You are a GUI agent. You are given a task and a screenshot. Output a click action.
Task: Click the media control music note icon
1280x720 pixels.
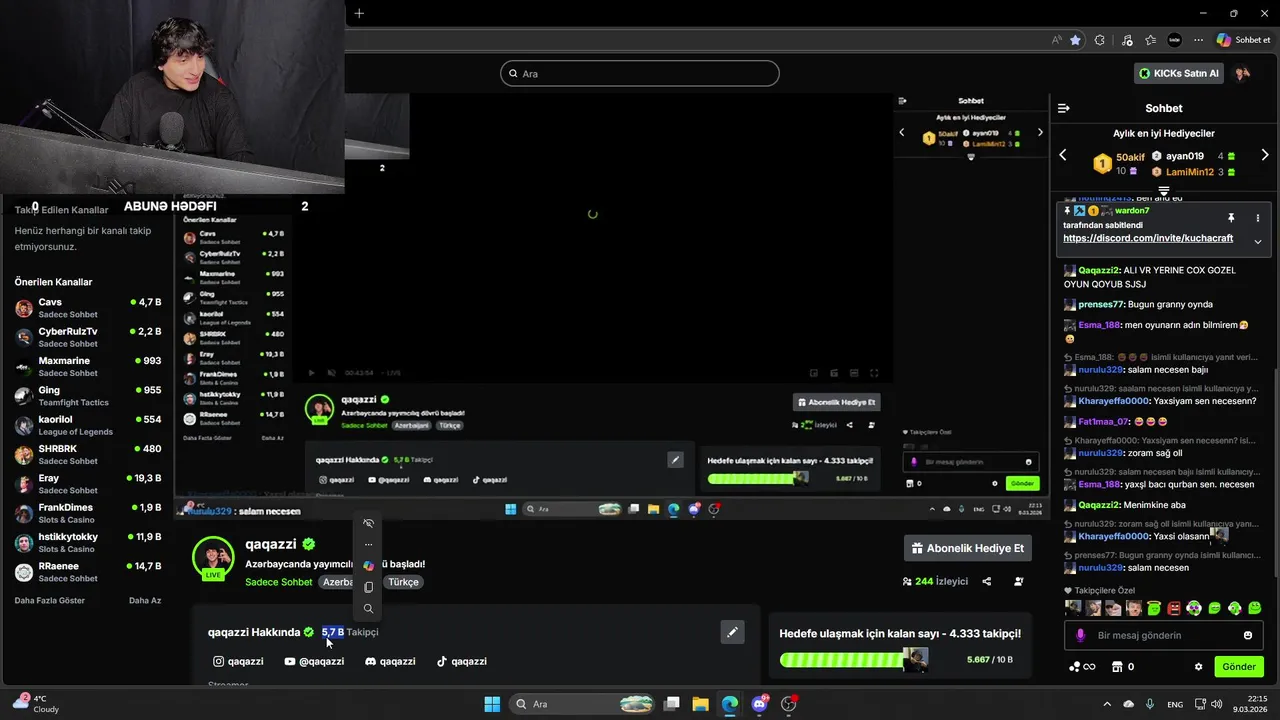point(1127,40)
